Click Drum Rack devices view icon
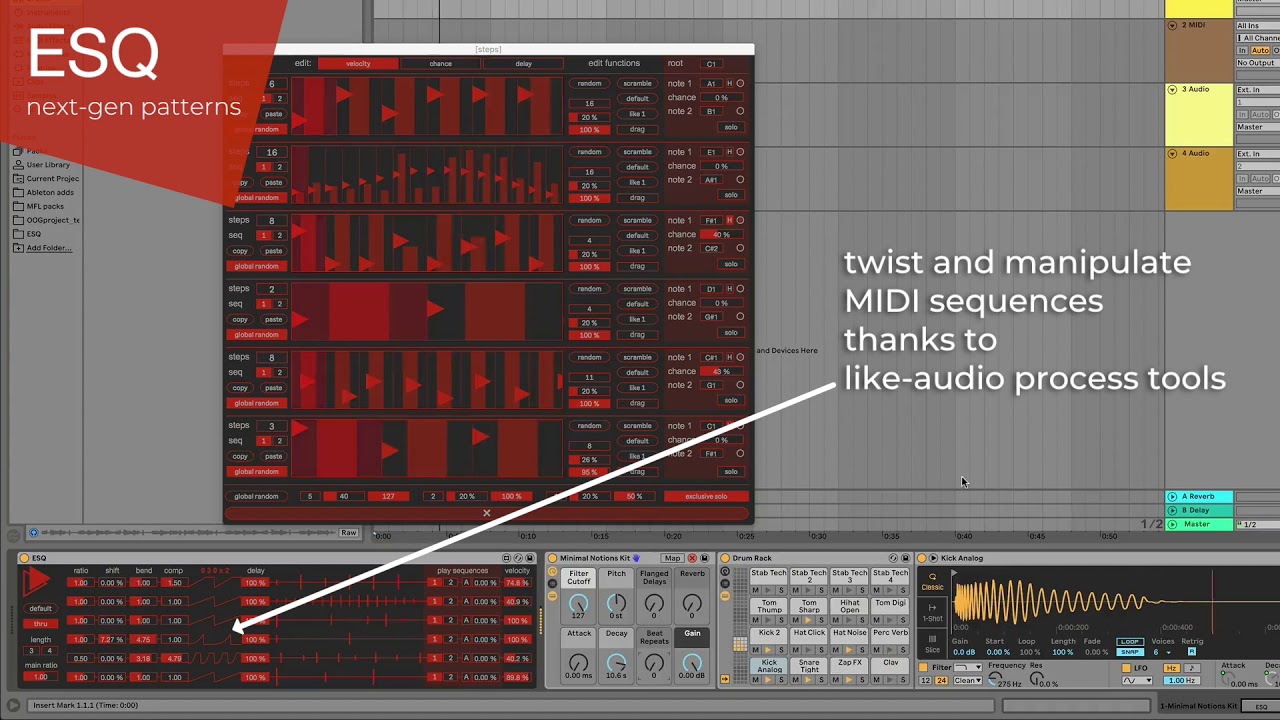1280x720 pixels. [x=725, y=596]
